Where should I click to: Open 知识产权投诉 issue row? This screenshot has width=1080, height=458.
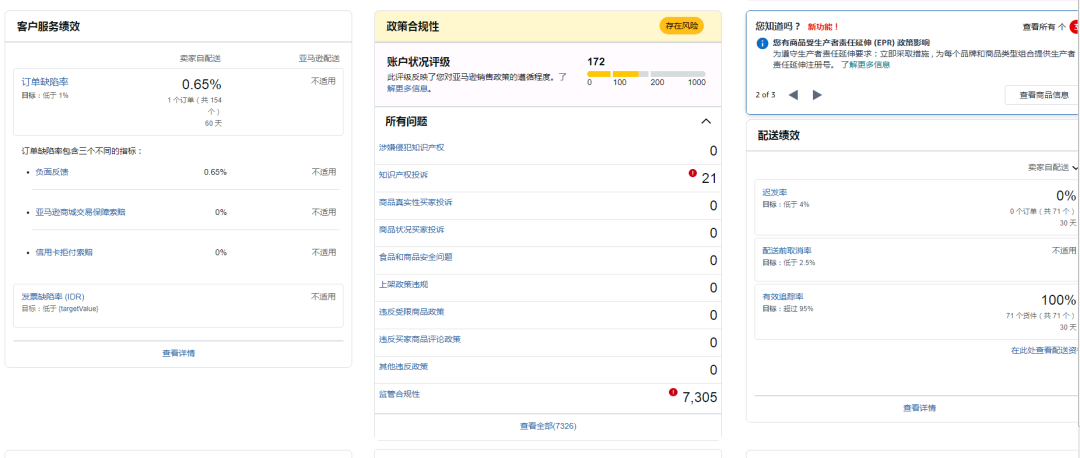coord(548,178)
